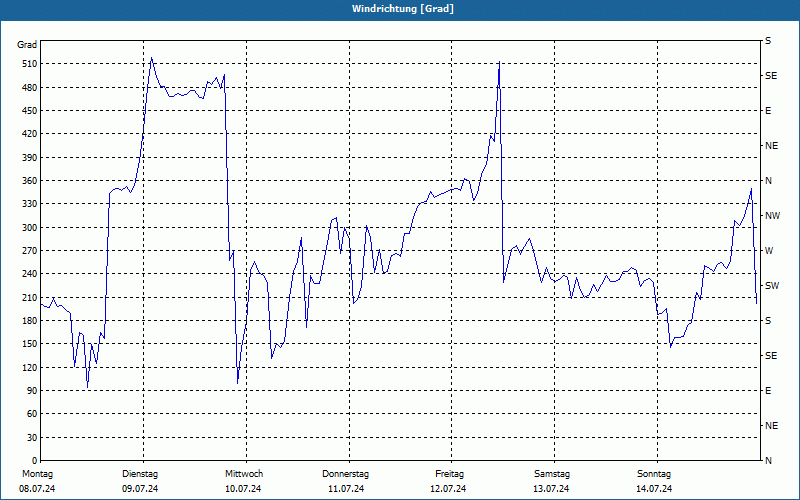Click the date 09.07.24
The height and width of the screenshot is (500, 800).
140,489
